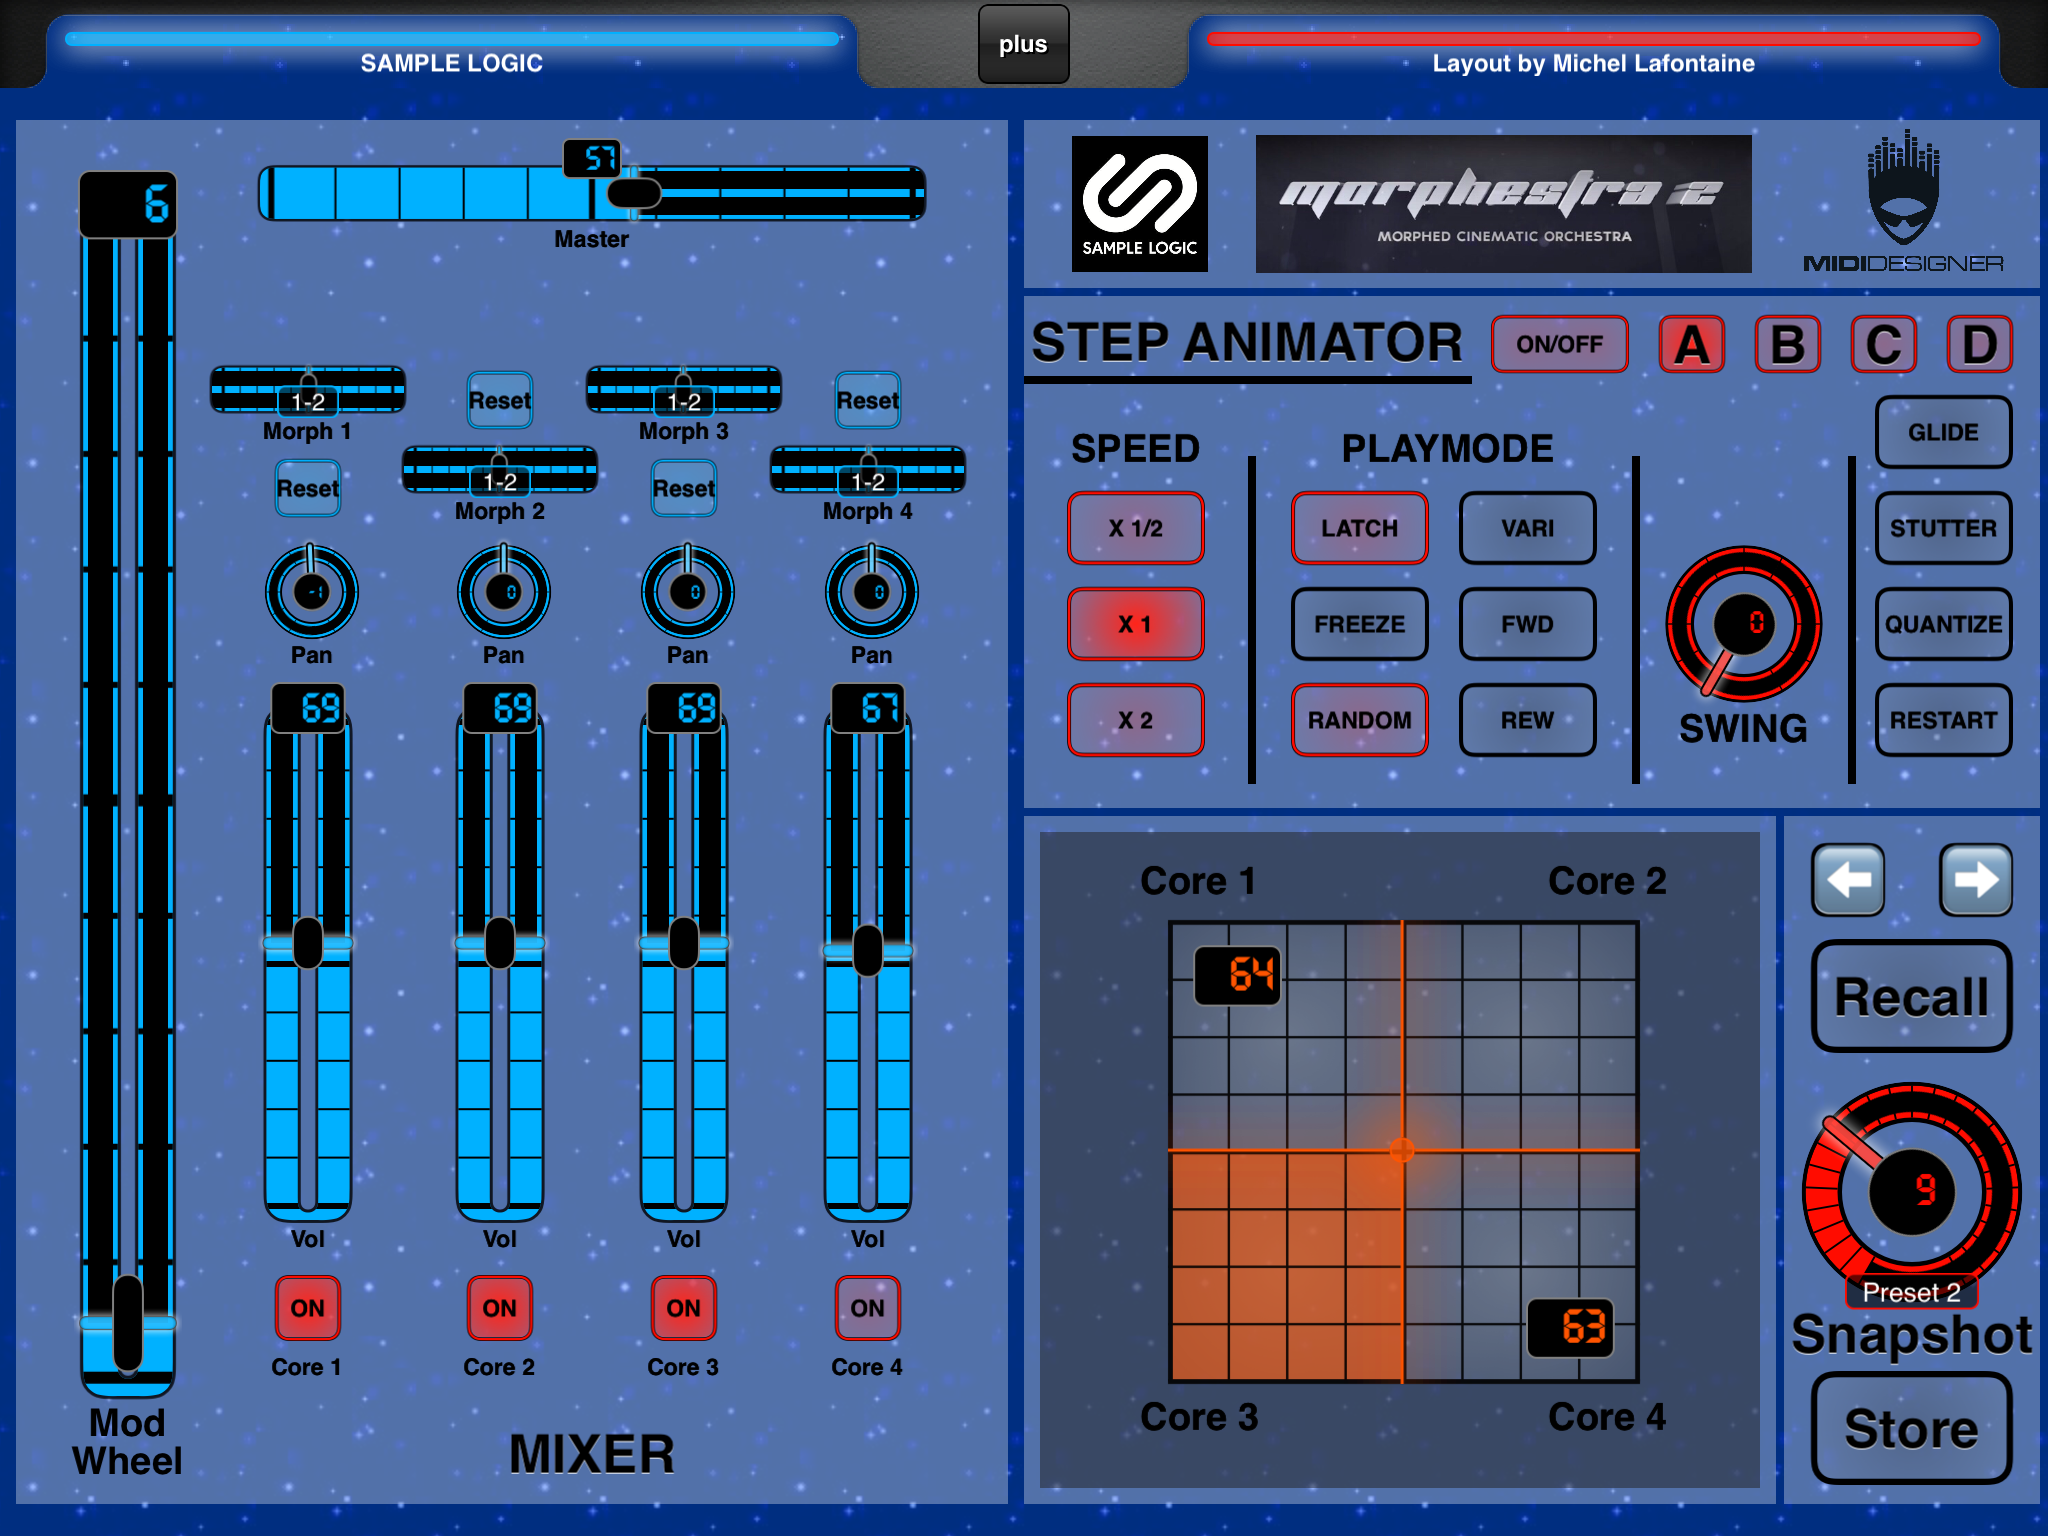This screenshot has height=1536, width=2048.
Task: Disable the Core 3 ON button
Action: 683,1307
